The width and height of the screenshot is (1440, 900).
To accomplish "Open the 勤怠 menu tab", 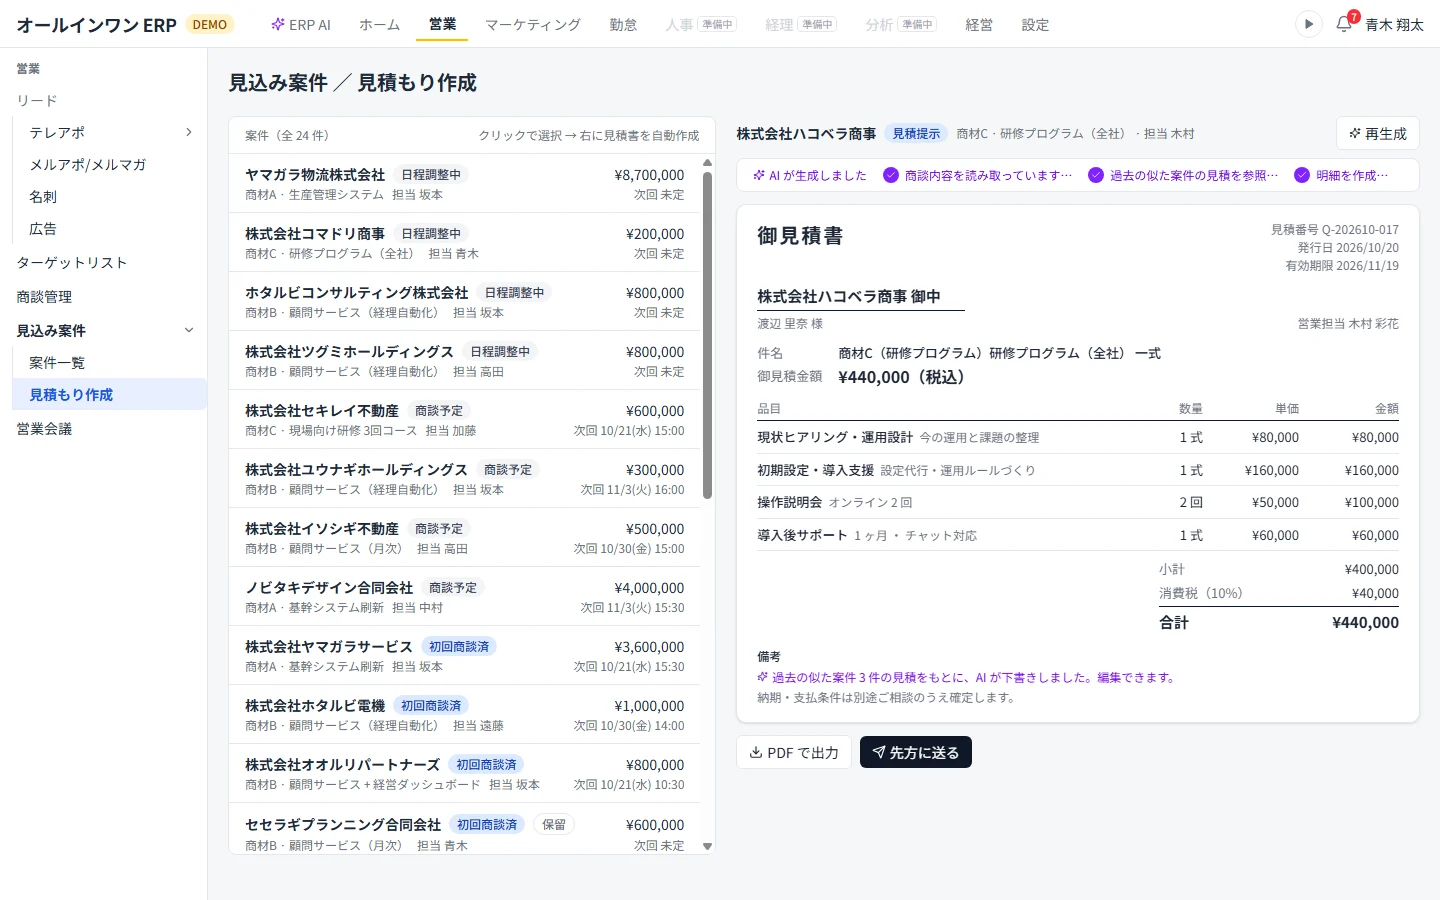I will click(x=623, y=24).
